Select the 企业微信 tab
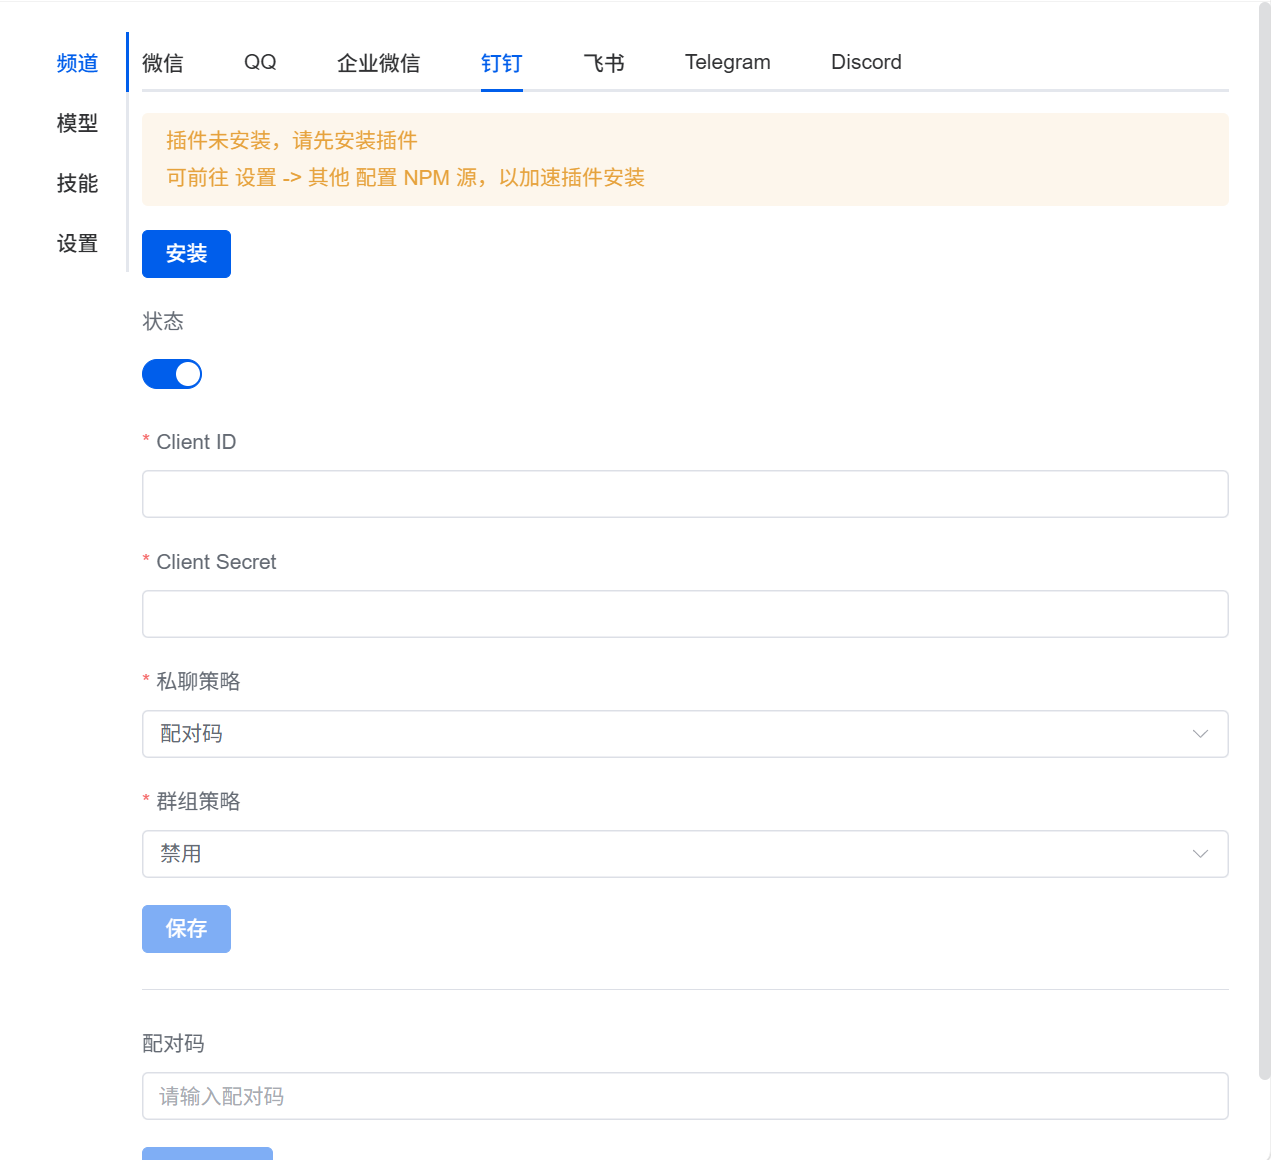The width and height of the screenshot is (1275, 1160). [378, 63]
